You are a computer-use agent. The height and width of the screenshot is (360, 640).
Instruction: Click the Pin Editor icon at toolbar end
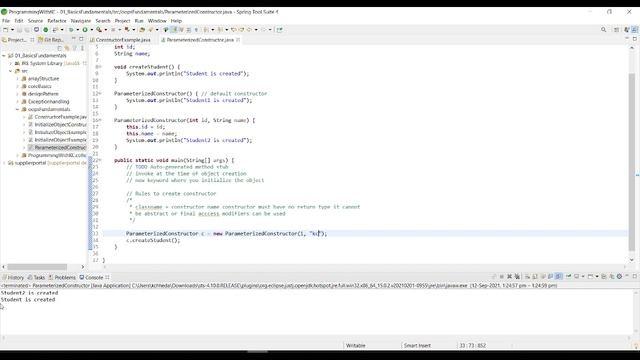pos(280,29)
